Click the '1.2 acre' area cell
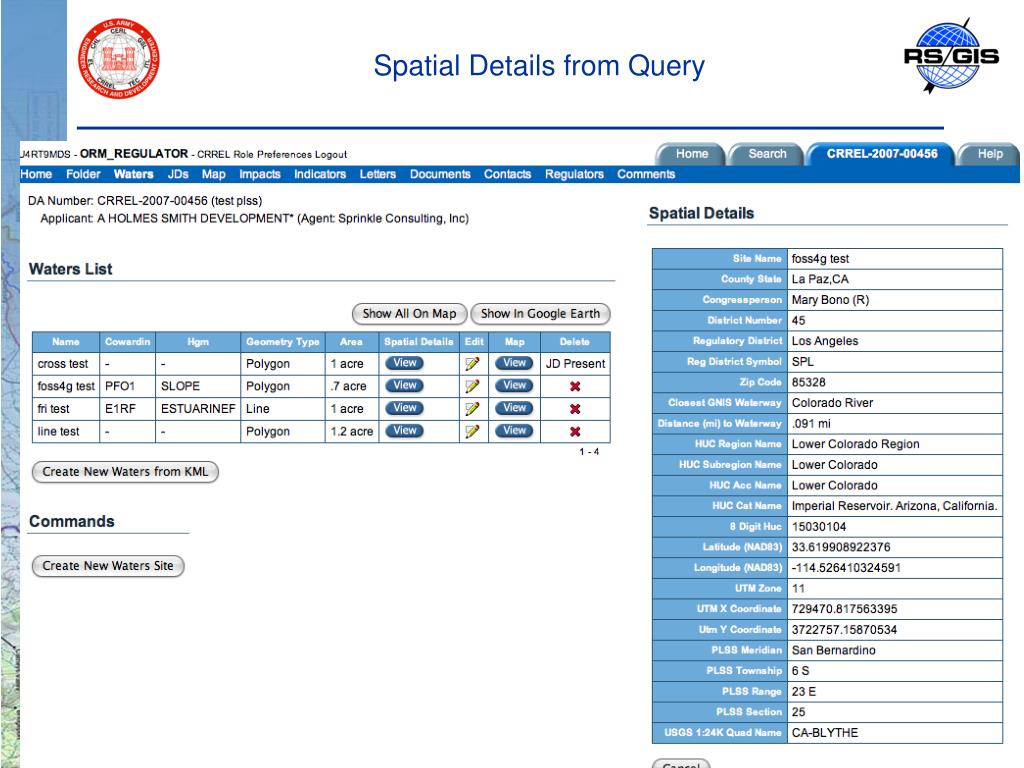This screenshot has width=1024, height=768. pos(351,431)
